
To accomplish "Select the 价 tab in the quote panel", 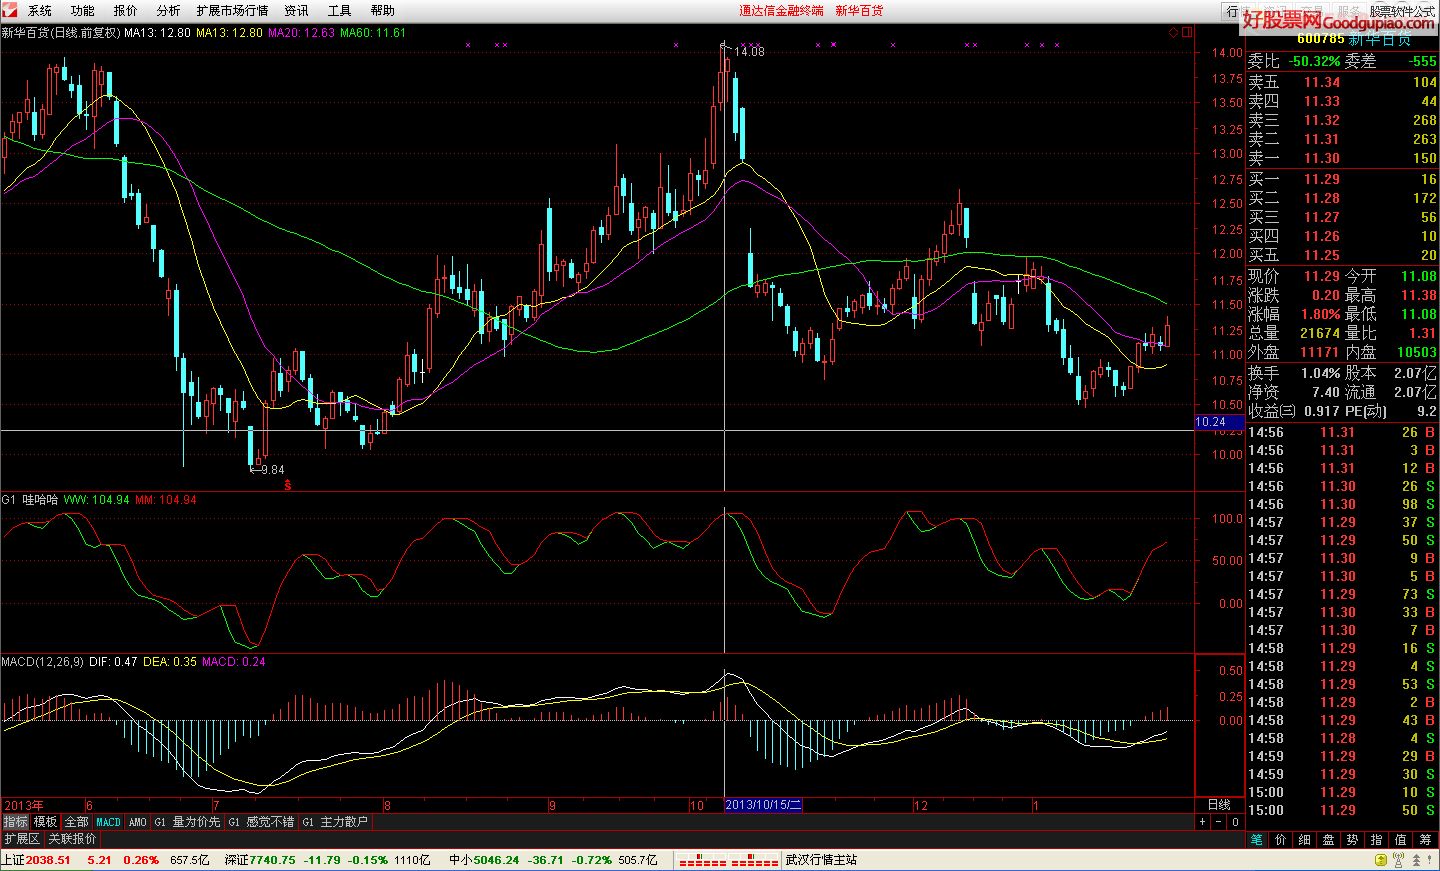I will click(1281, 840).
